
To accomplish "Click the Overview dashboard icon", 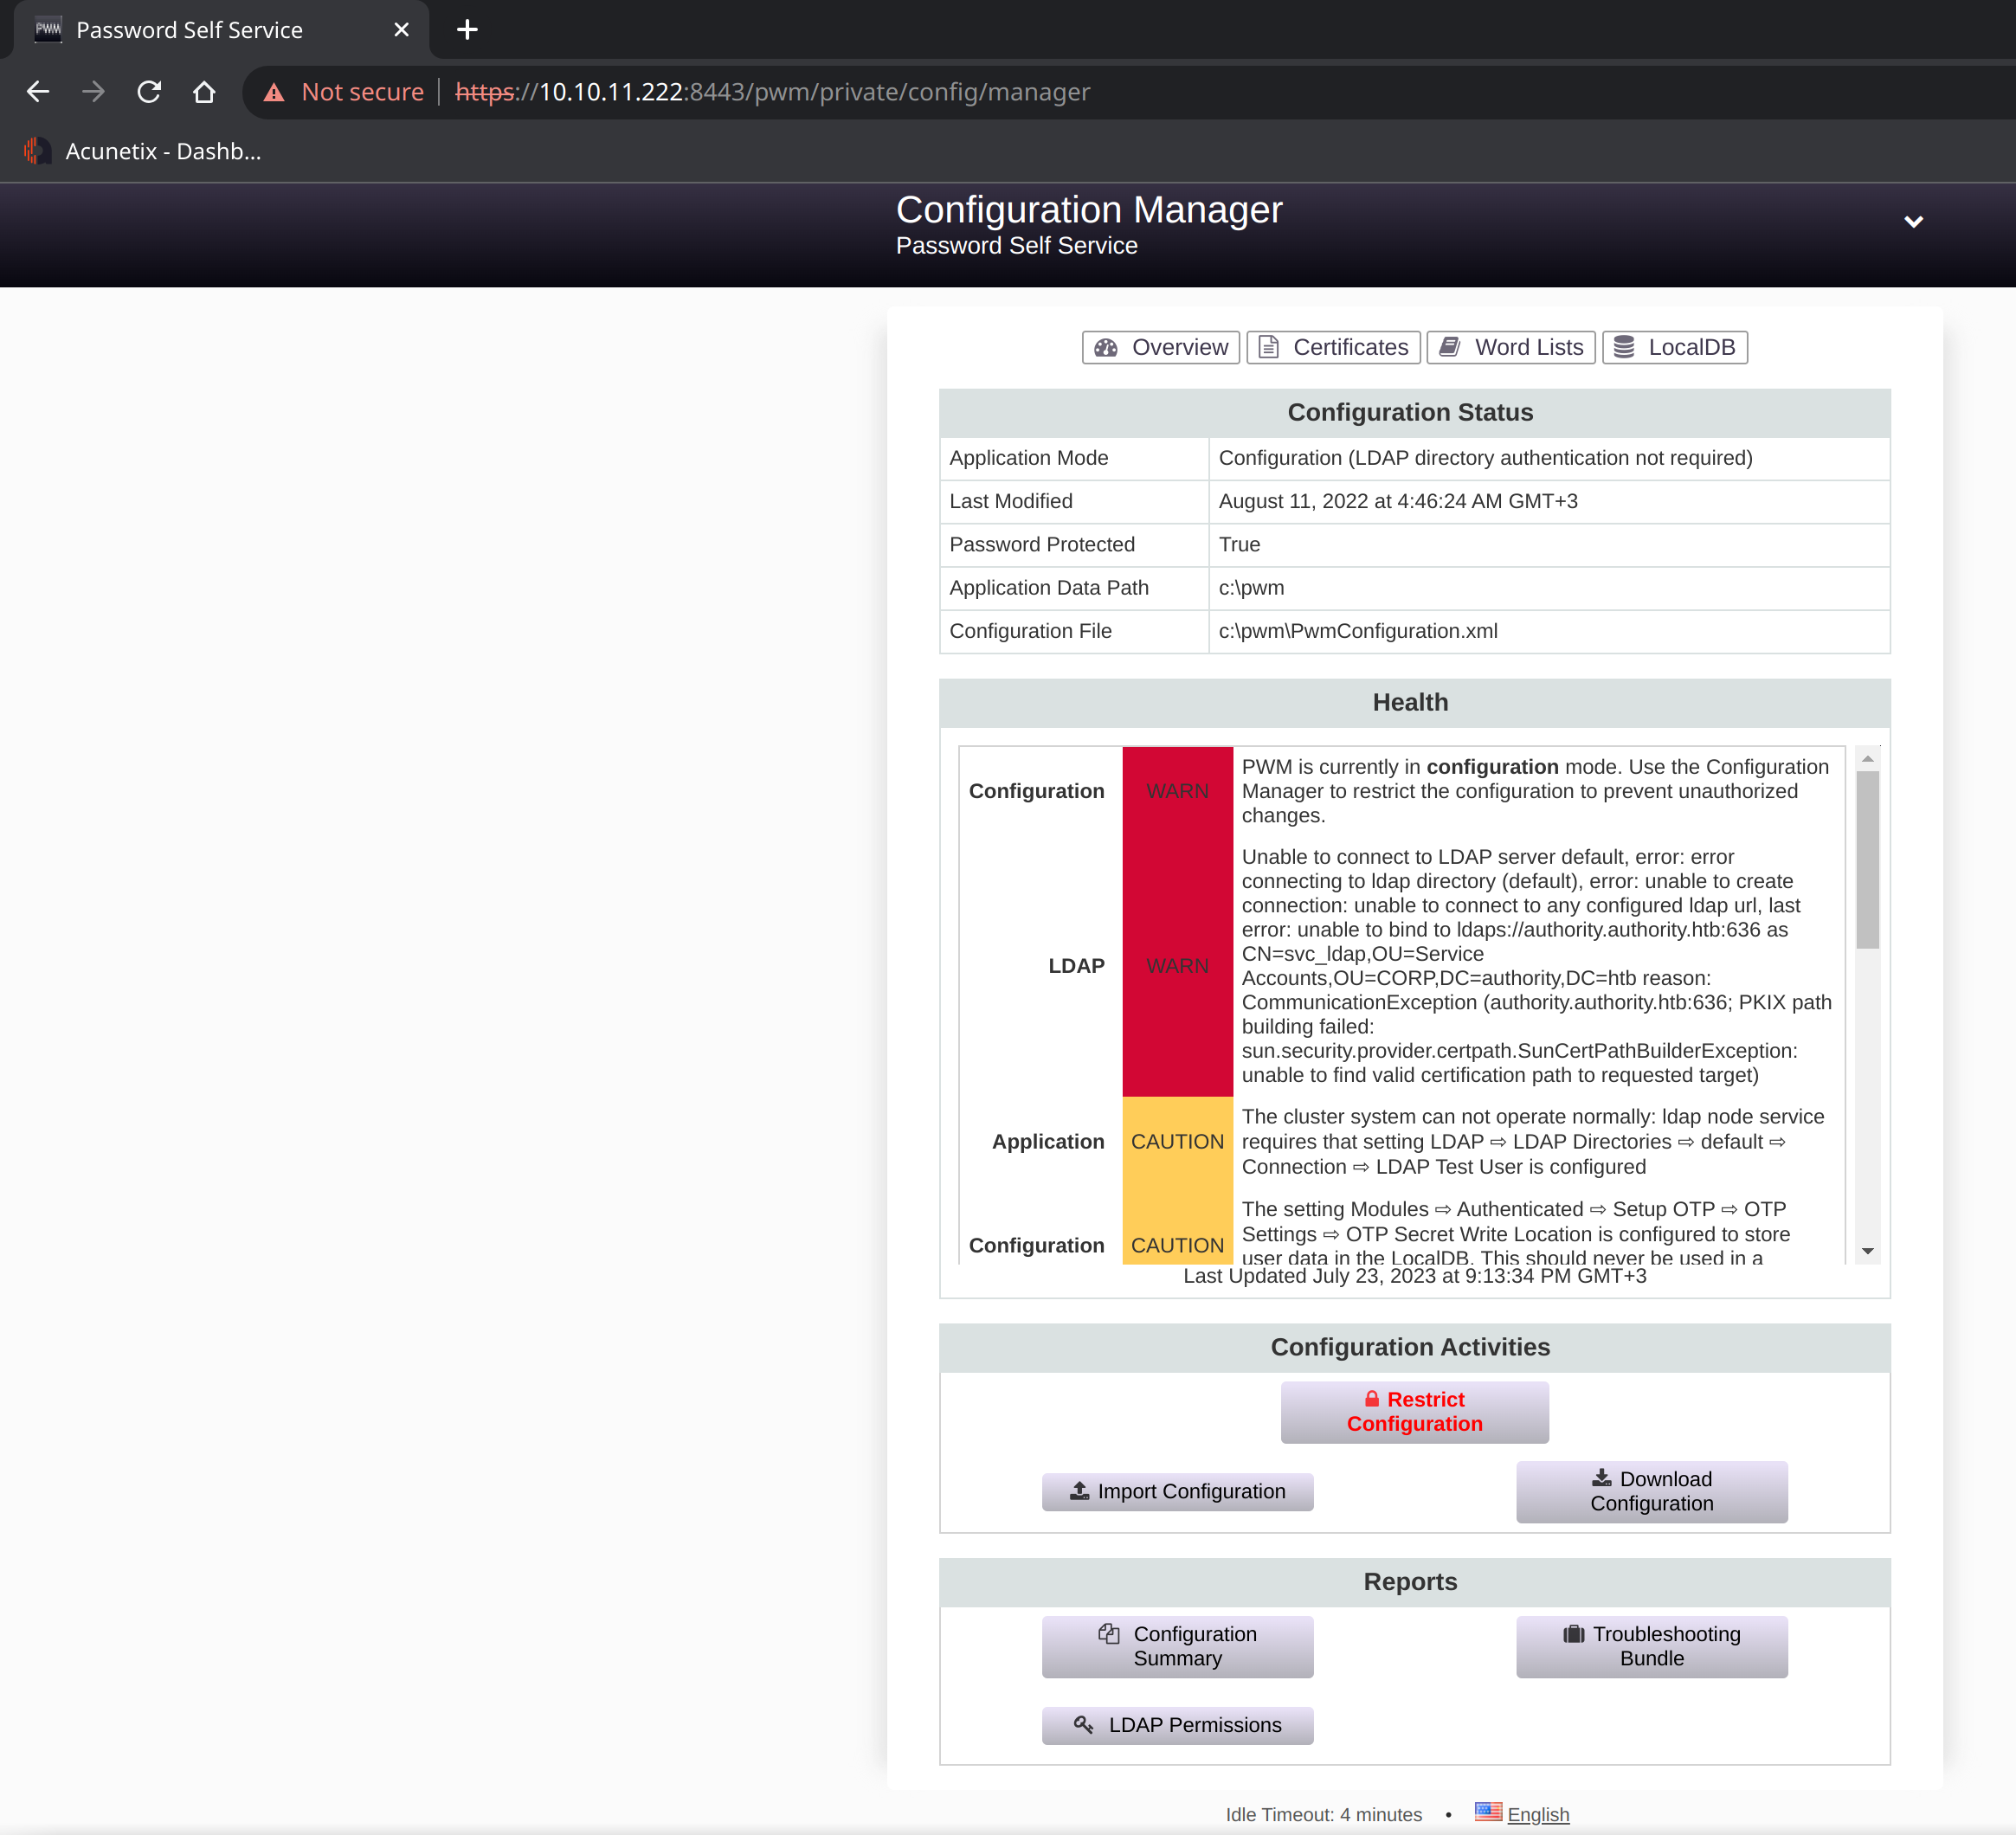I will [1106, 347].
